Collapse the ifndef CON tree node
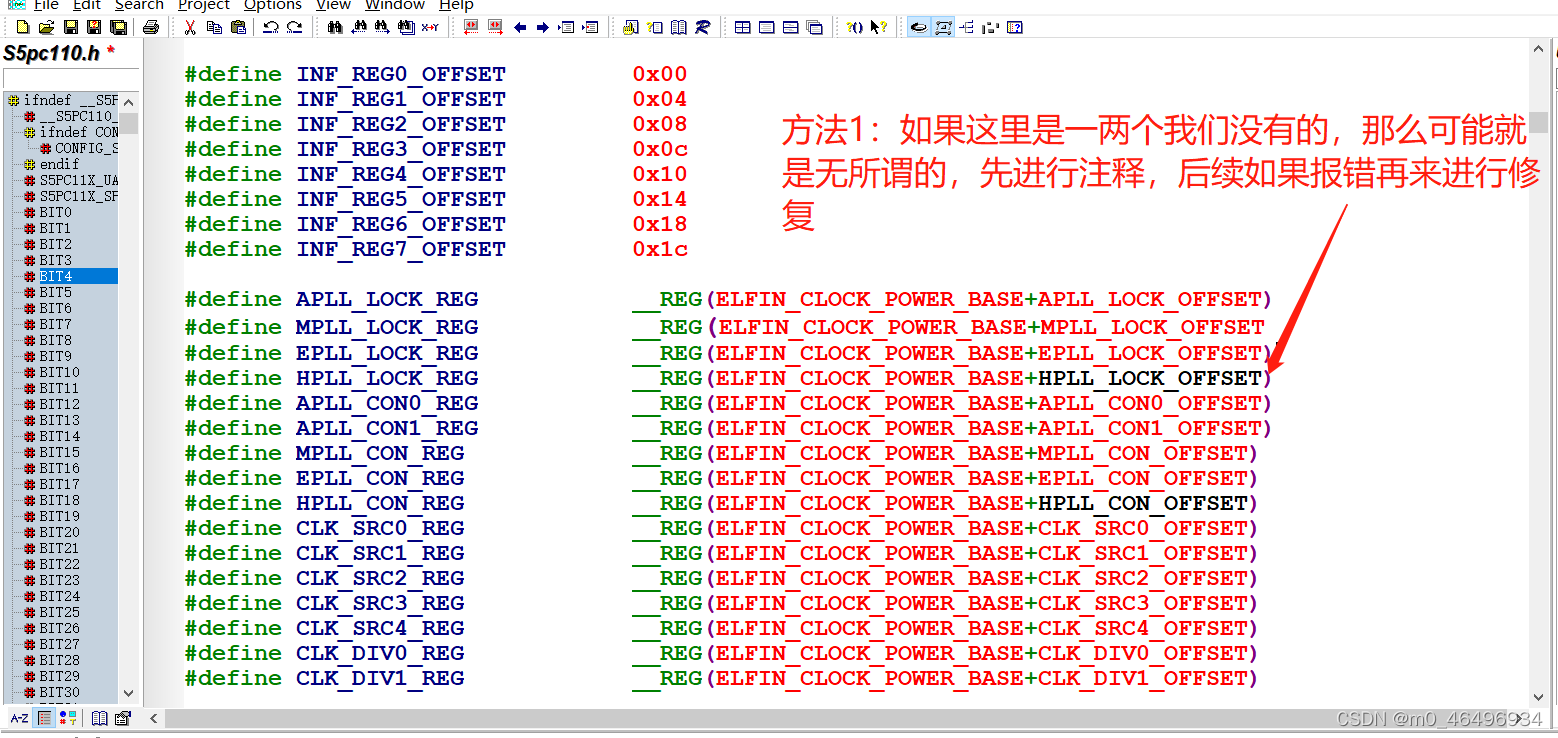The image size is (1558, 738). [30, 132]
